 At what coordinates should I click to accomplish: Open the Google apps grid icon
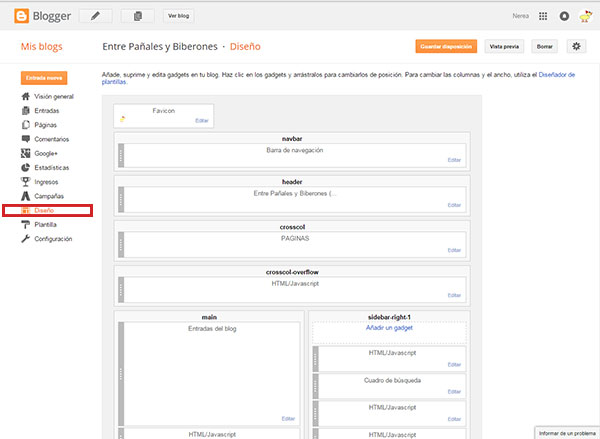pos(543,16)
